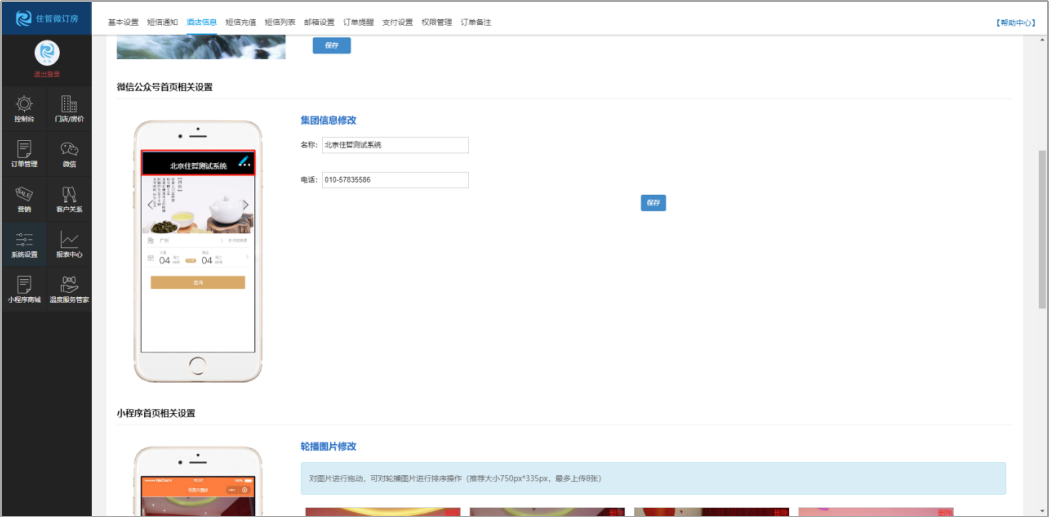Screen dimensions: 1049x517
Task: Open the 控制台 dashboard icon
Action: 24,108
